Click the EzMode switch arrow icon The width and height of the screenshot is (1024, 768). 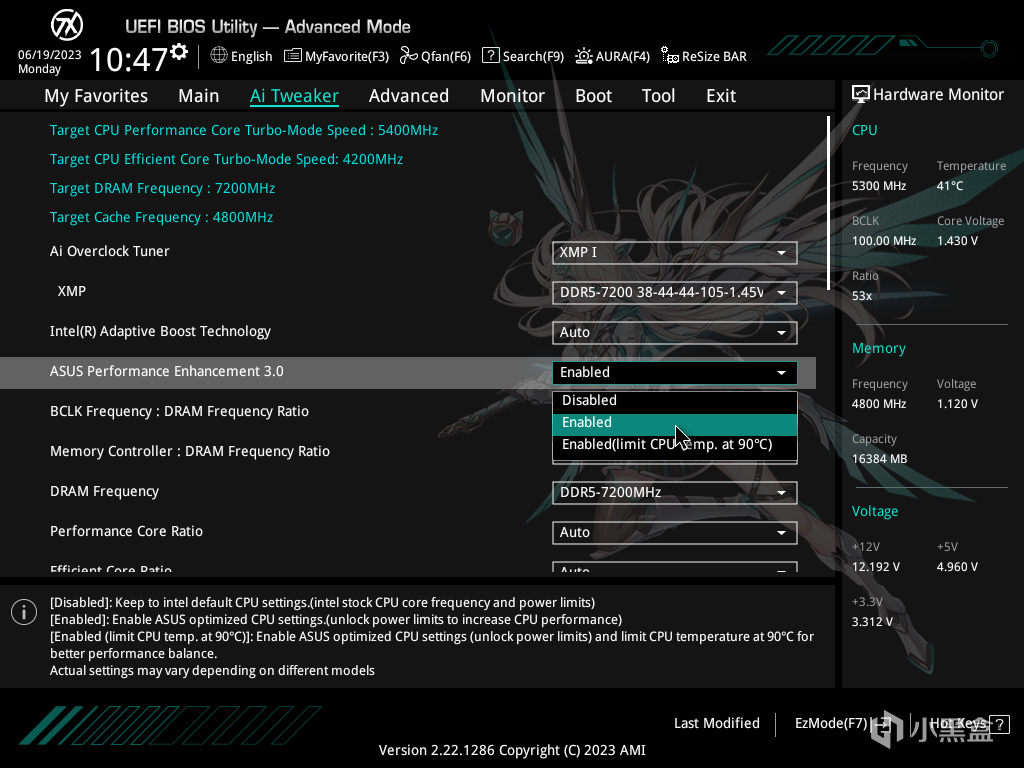pyautogui.click(x=882, y=724)
